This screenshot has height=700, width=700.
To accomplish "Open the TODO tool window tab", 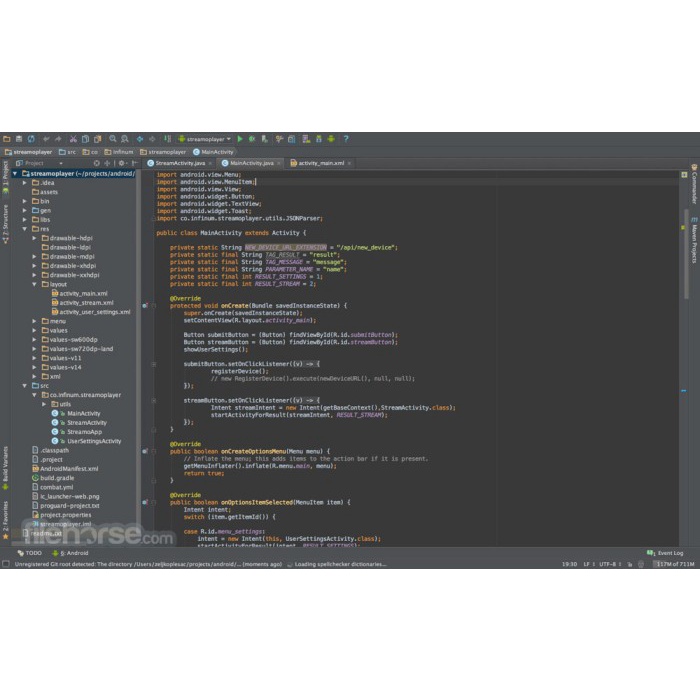I will coord(29,553).
